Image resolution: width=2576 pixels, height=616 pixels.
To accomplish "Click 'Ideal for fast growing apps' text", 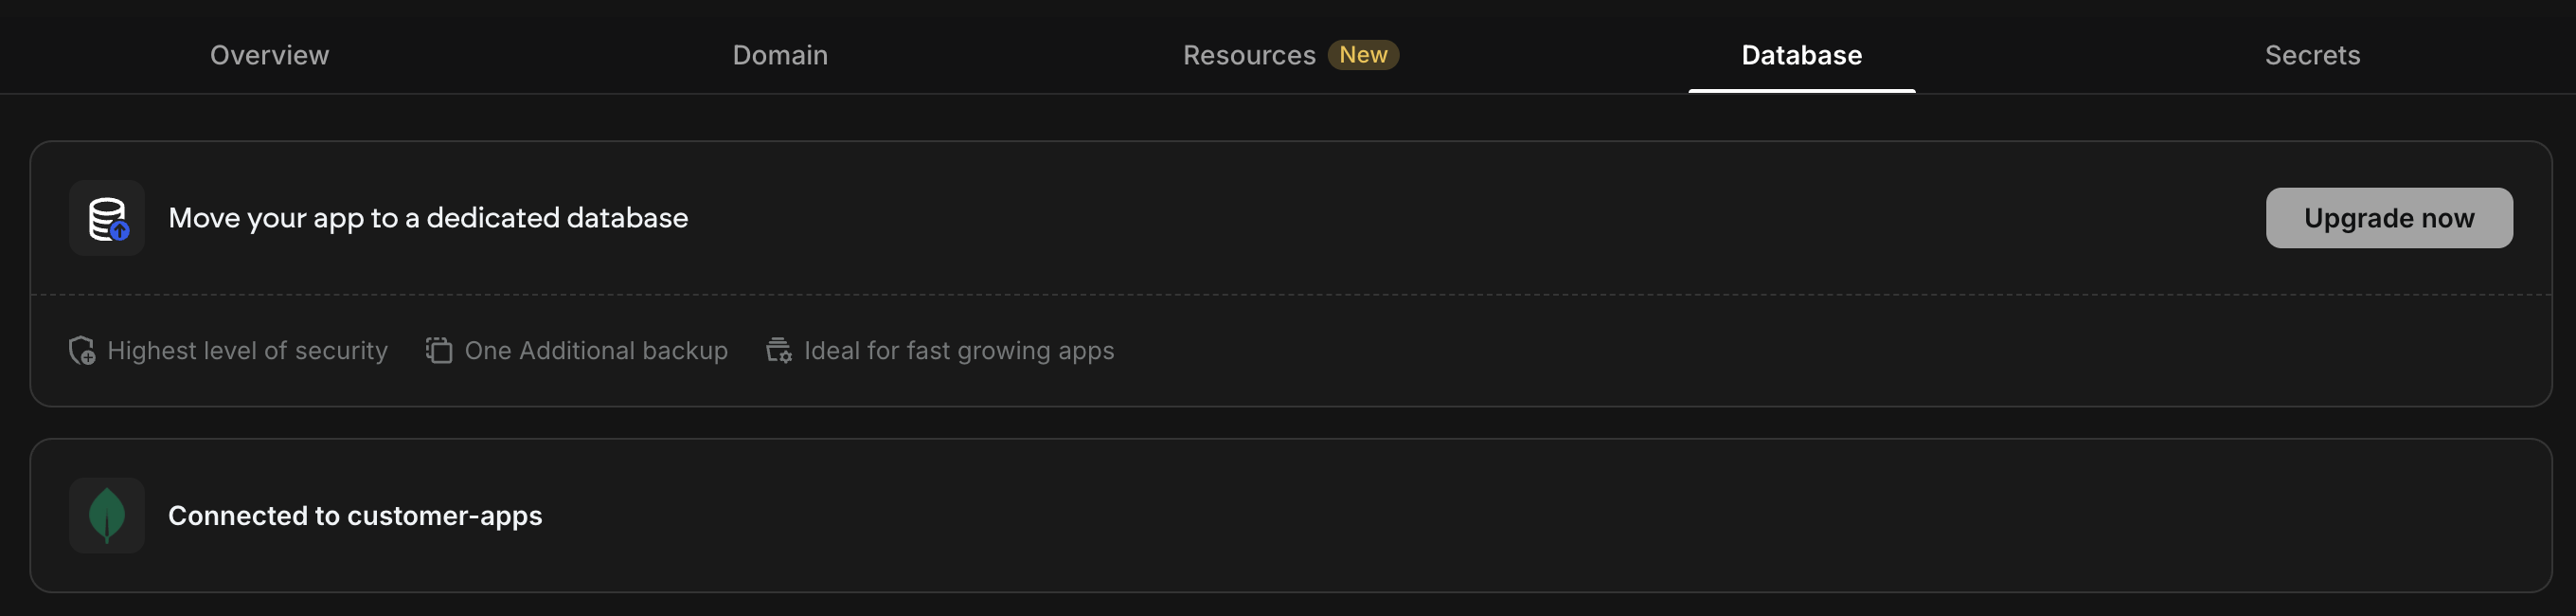I will pos(959,351).
